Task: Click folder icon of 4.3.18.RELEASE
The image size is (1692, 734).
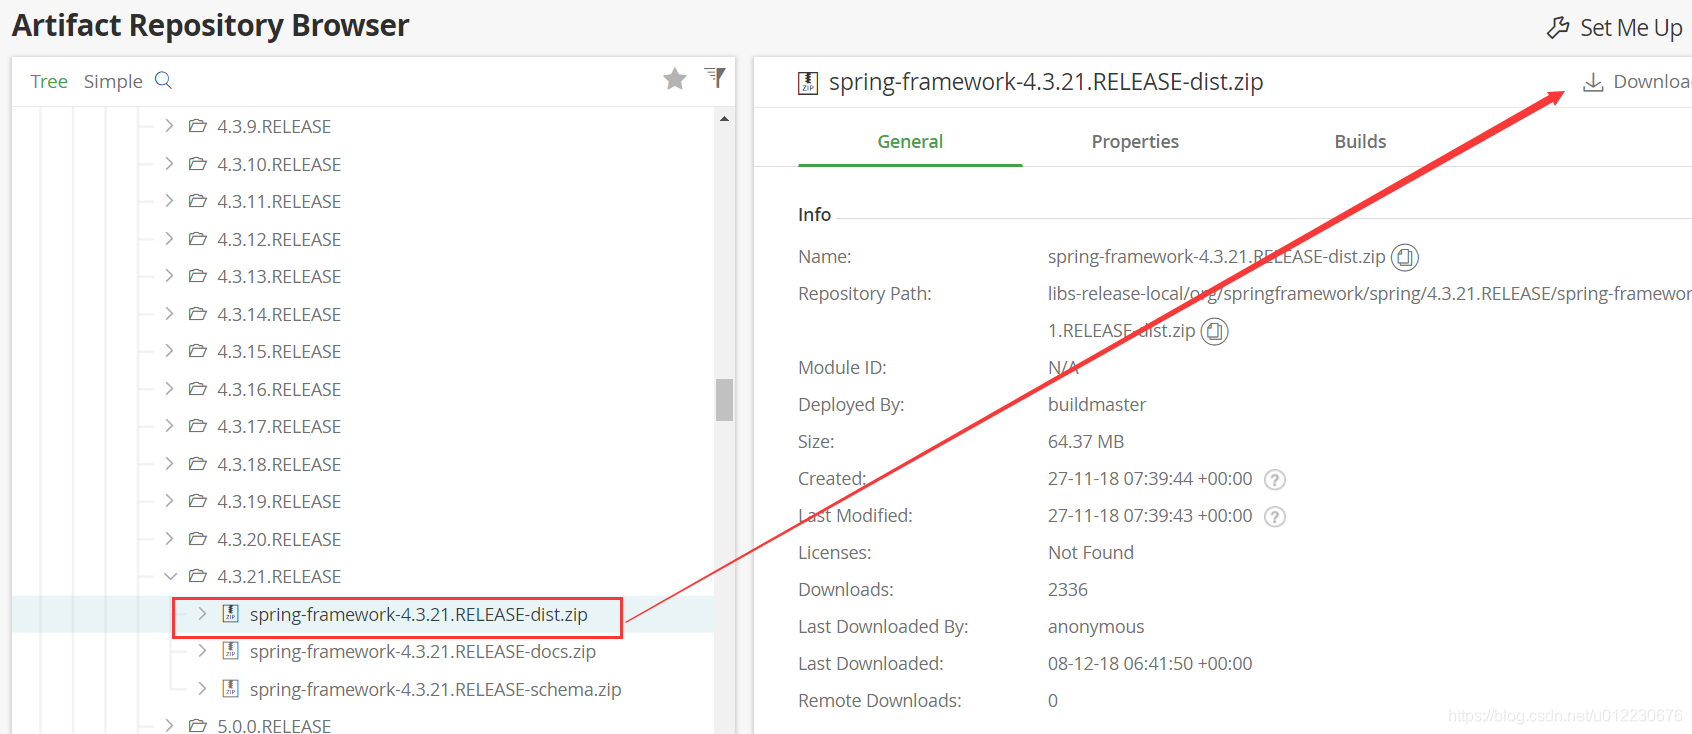Action: click(x=198, y=464)
